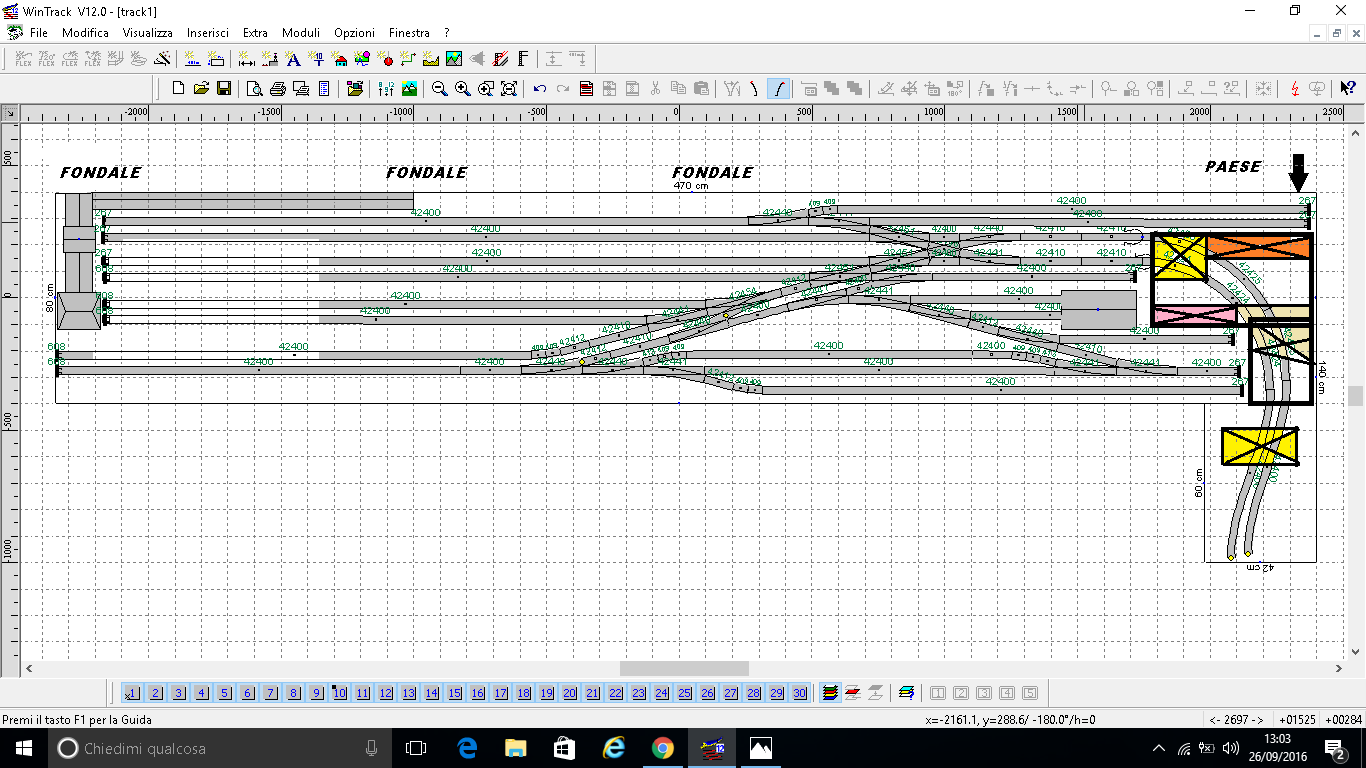Activate the context help arrow tool

1346,88
